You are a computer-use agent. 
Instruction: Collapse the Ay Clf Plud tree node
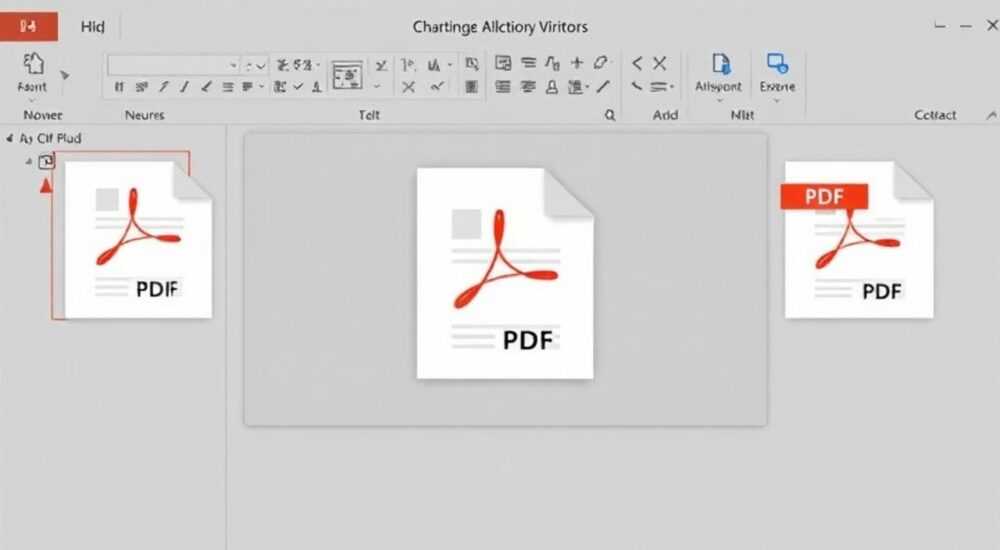[9, 138]
